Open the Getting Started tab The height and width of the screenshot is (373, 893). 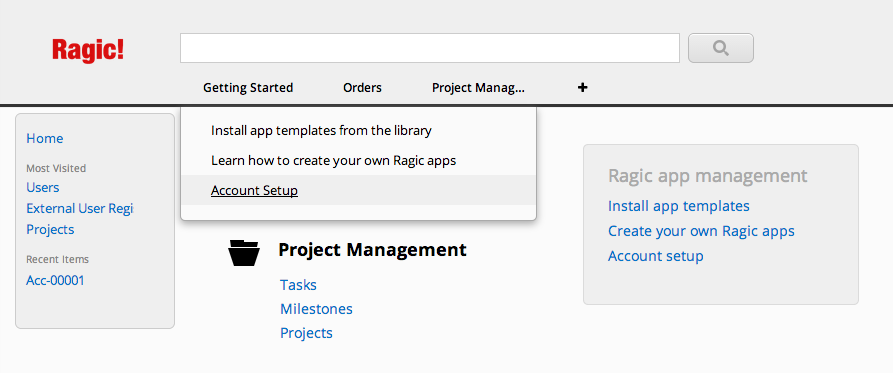click(248, 88)
